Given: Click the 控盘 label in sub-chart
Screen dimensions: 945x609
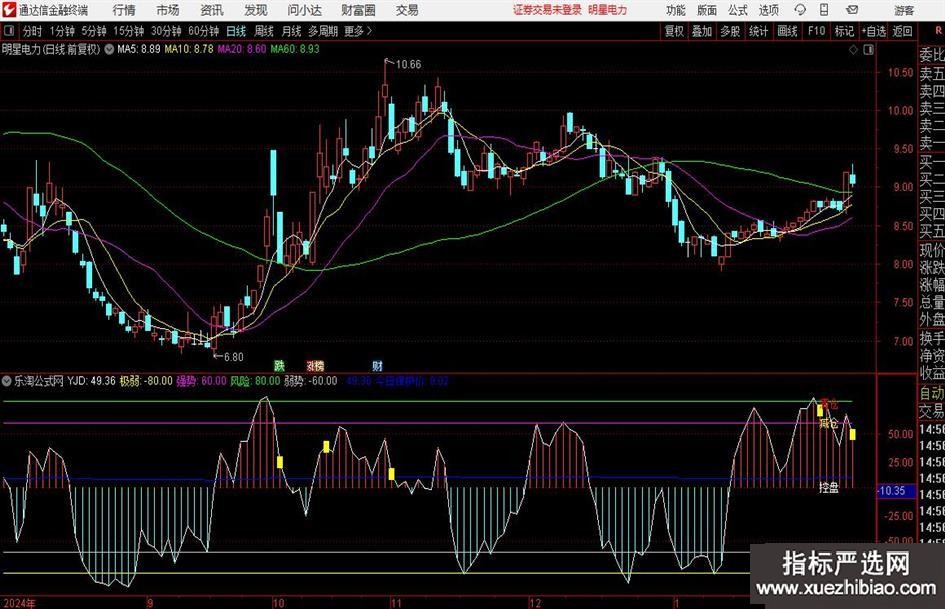Looking at the screenshot, I should tap(829, 487).
